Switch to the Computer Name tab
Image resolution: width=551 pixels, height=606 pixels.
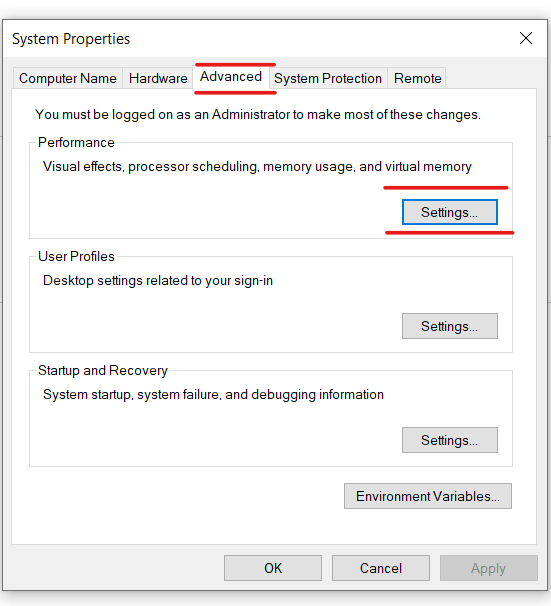pyautogui.click(x=68, y=78)
